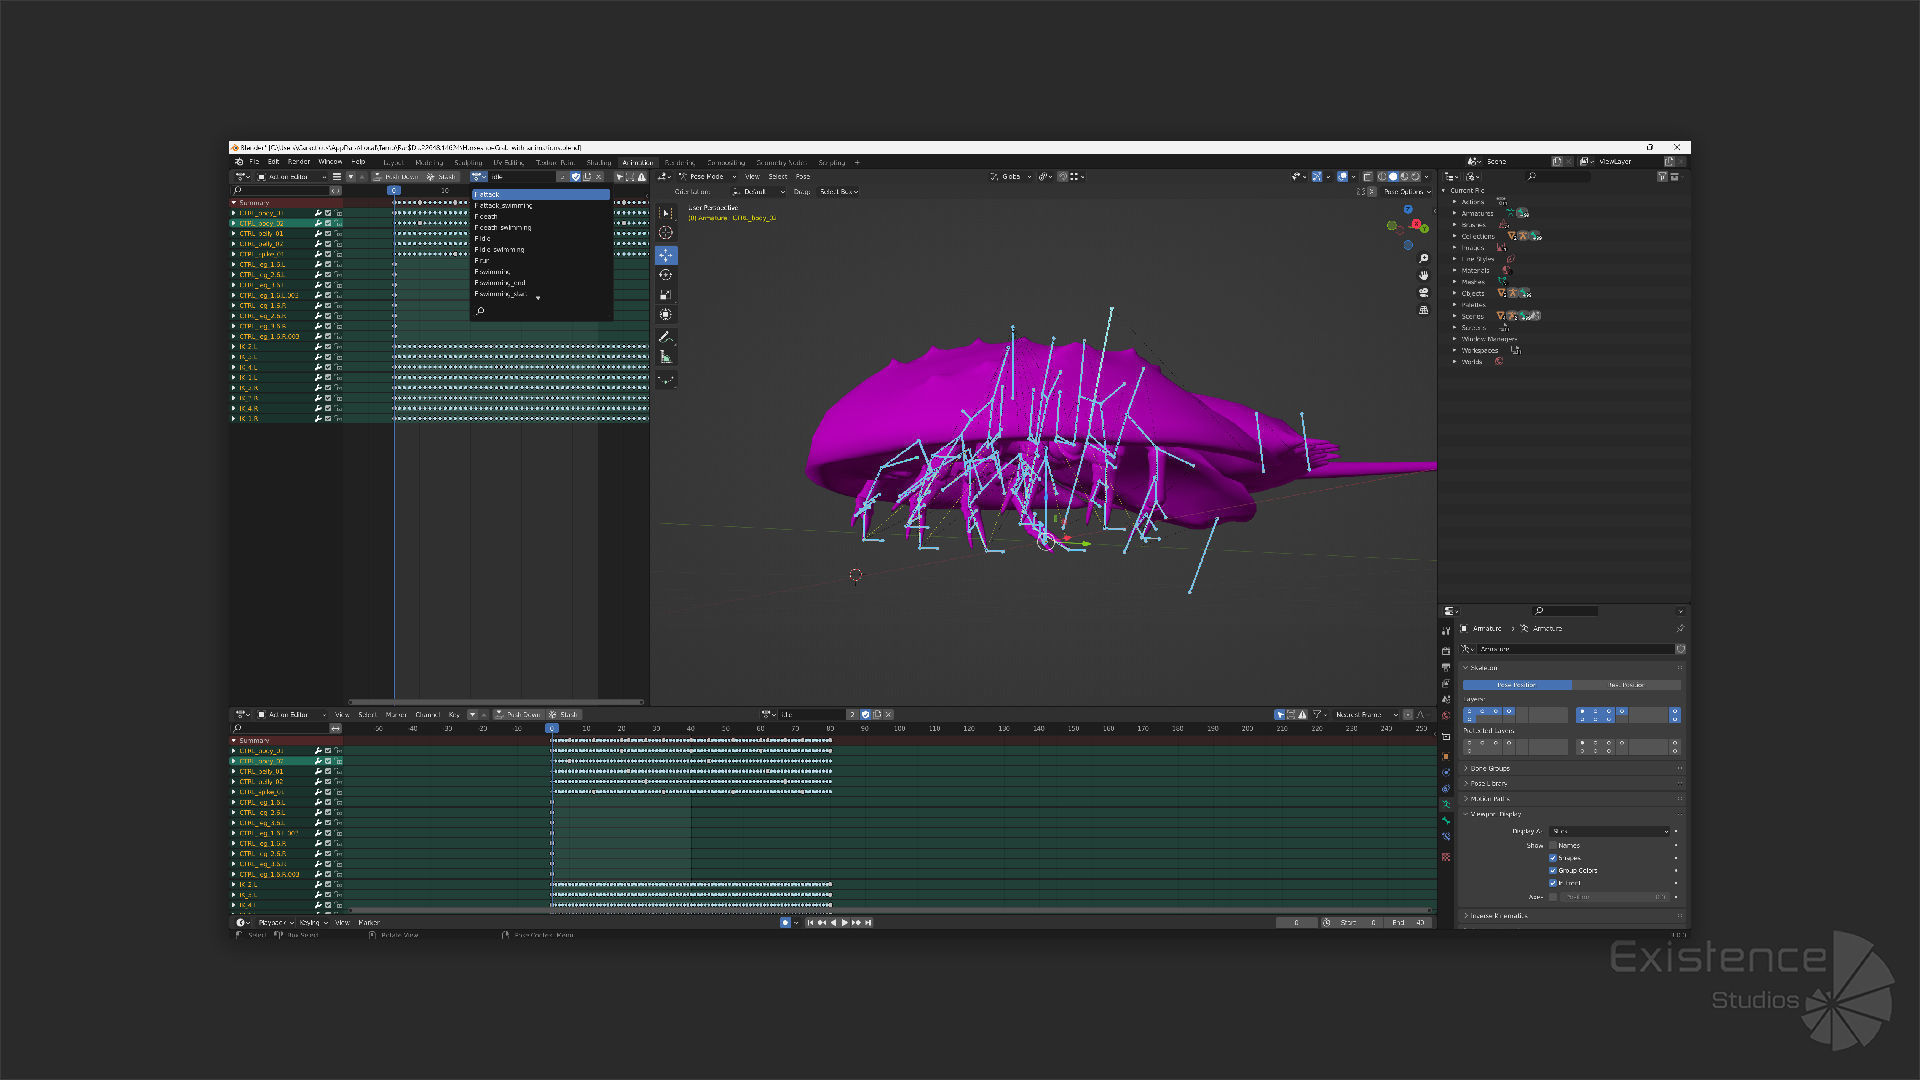Choose attack_swimming action from list
1920x1080 pixels.
541,206
